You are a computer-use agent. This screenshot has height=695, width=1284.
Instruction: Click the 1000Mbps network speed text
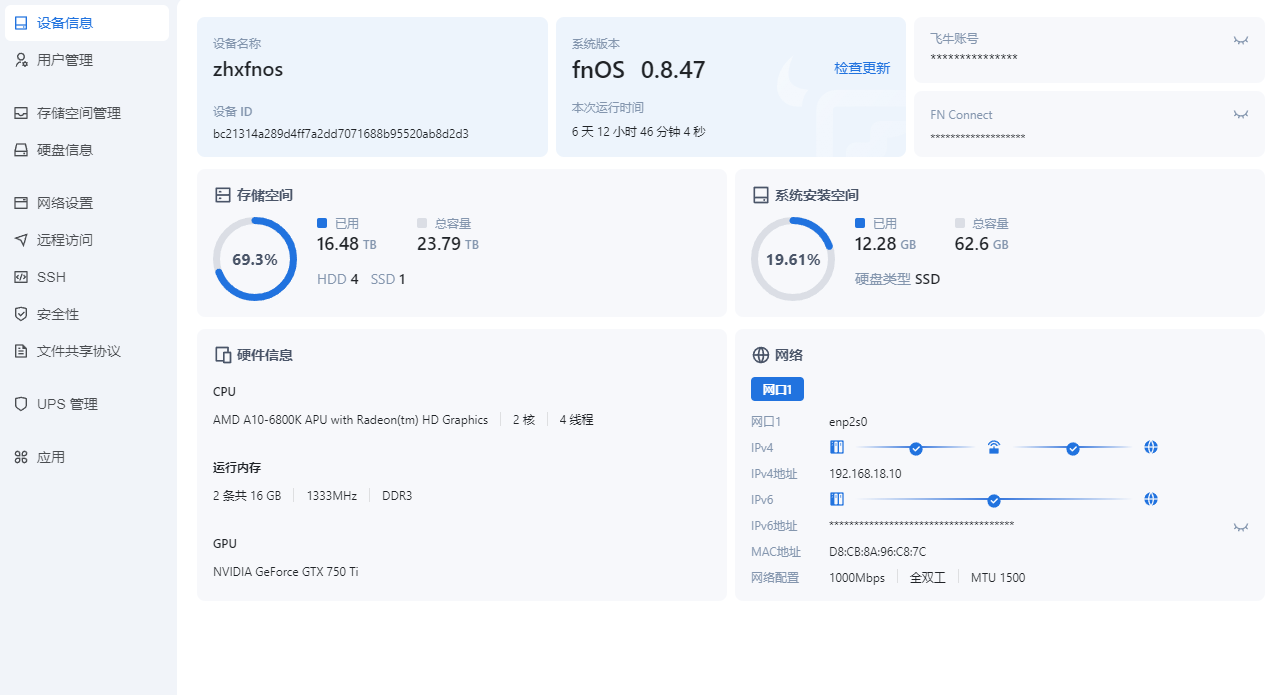pos(857,578)
